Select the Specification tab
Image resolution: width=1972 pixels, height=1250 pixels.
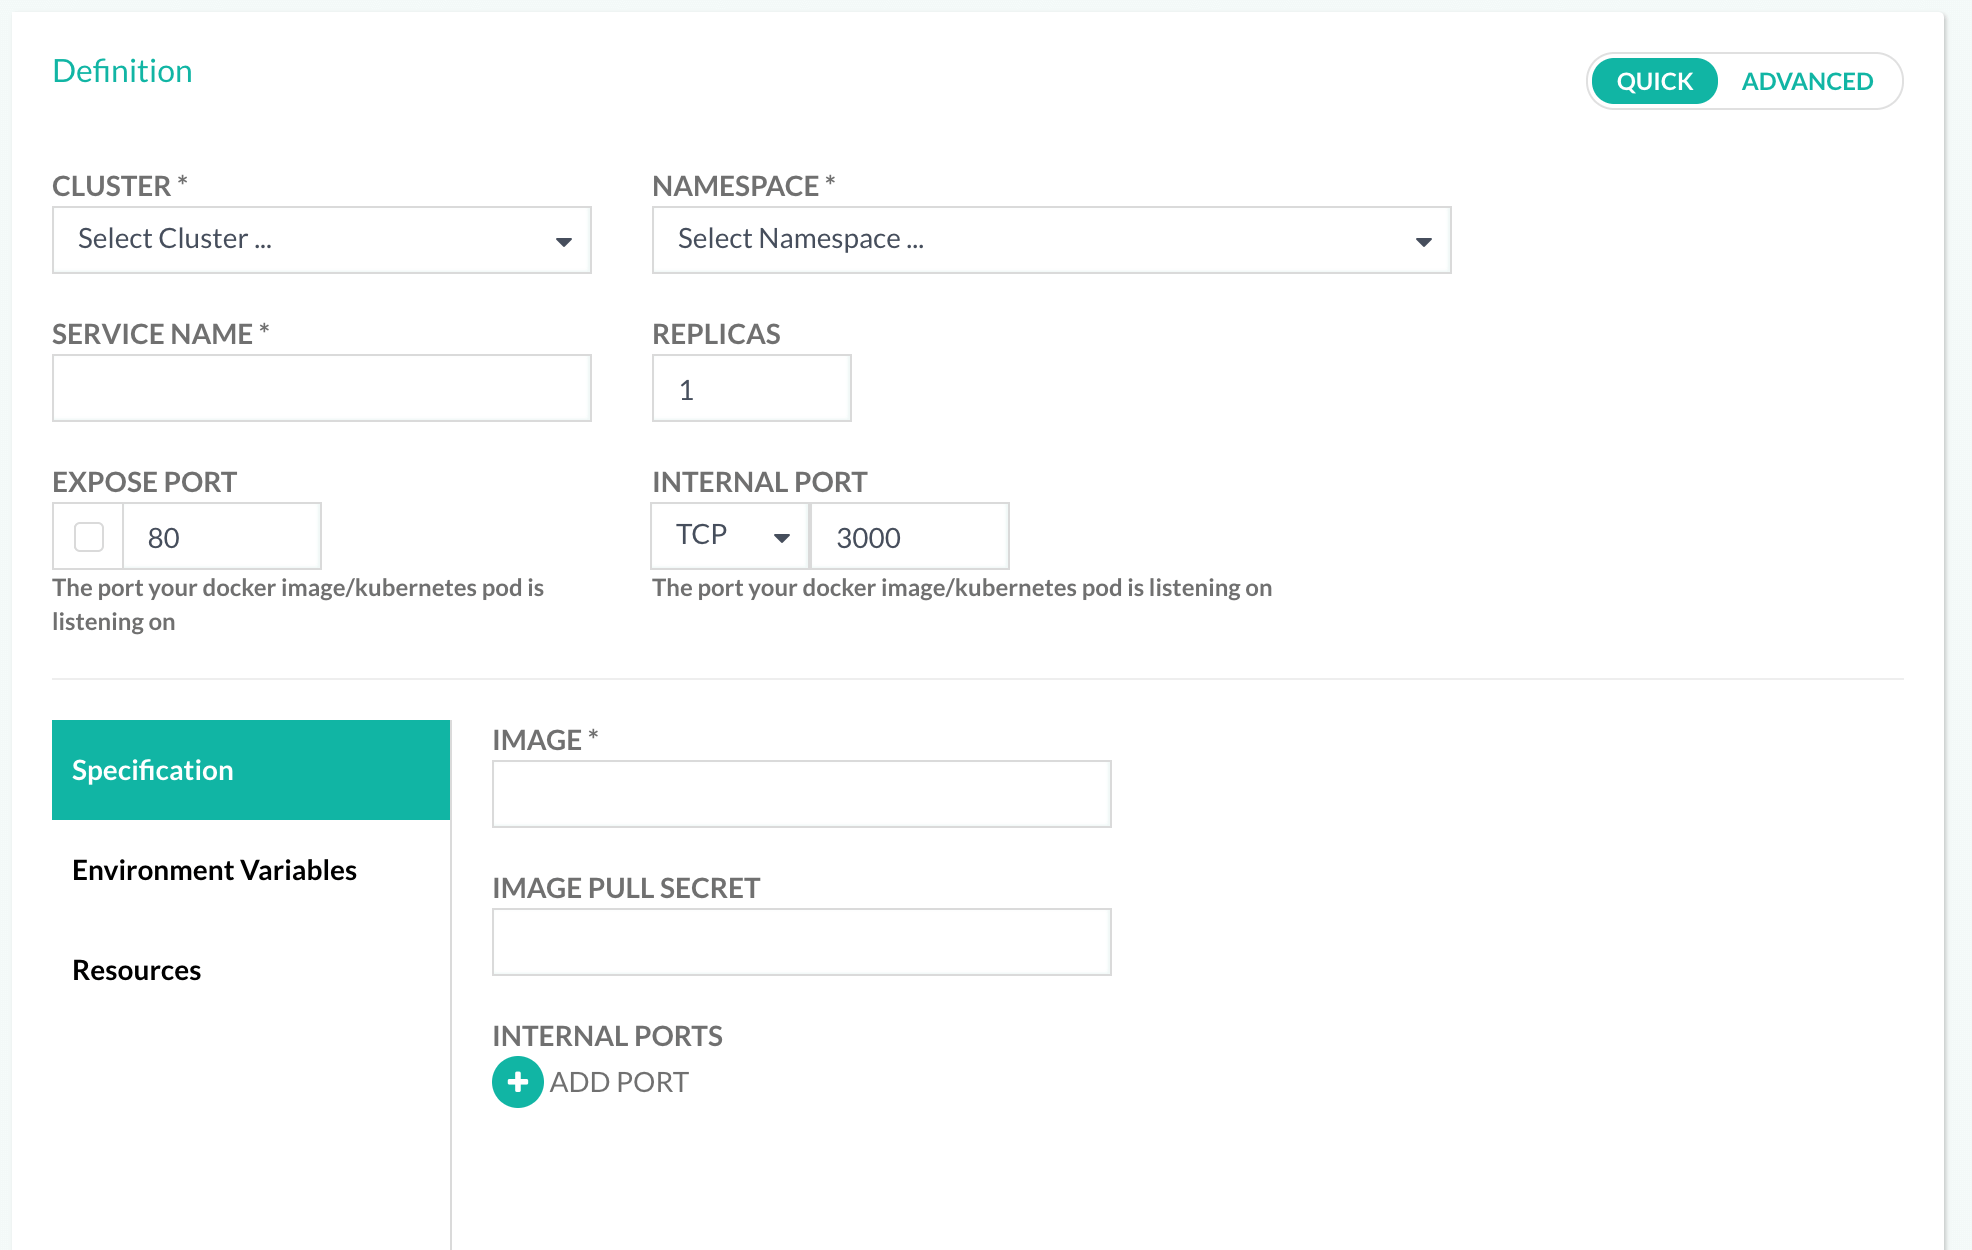[x=250, y=770]
